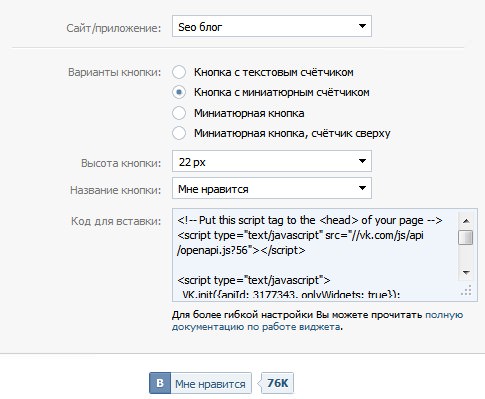The width and height of the screenshot is (485, 399).
Task: Open the полную документацию по работе виджета link
Action: tap(317, 321)
